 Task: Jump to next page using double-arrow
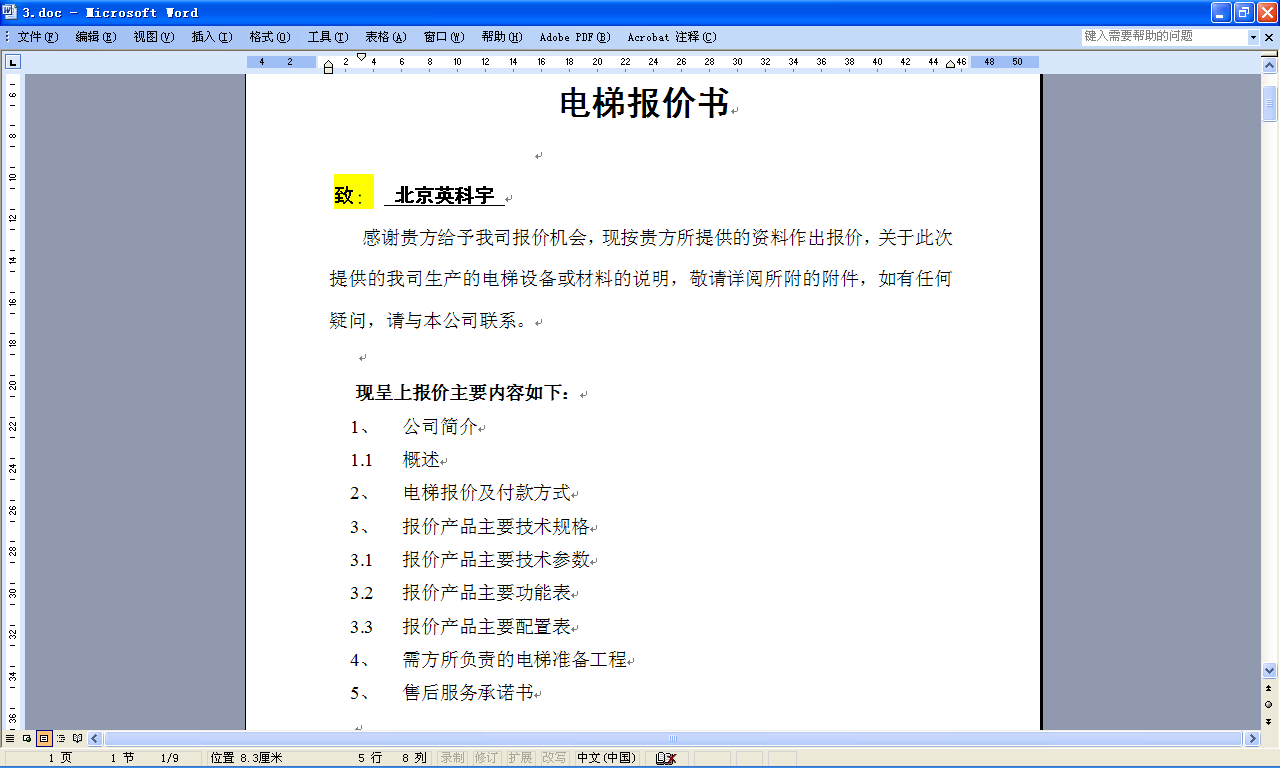click(1269, 720)
